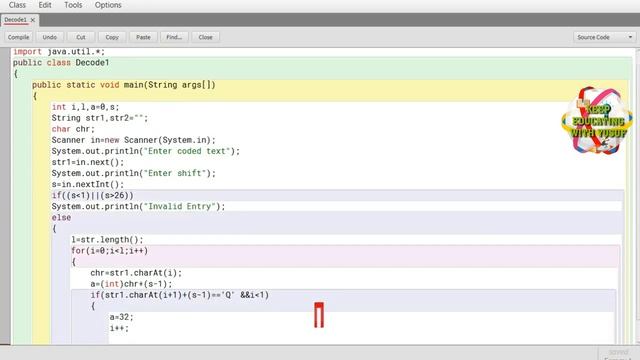Image resolution: width=640 pixels, height=360 pixels.
Task: Click the 'Scanner in=new Scanner(System.in);' line
Action: coord(133,140)
